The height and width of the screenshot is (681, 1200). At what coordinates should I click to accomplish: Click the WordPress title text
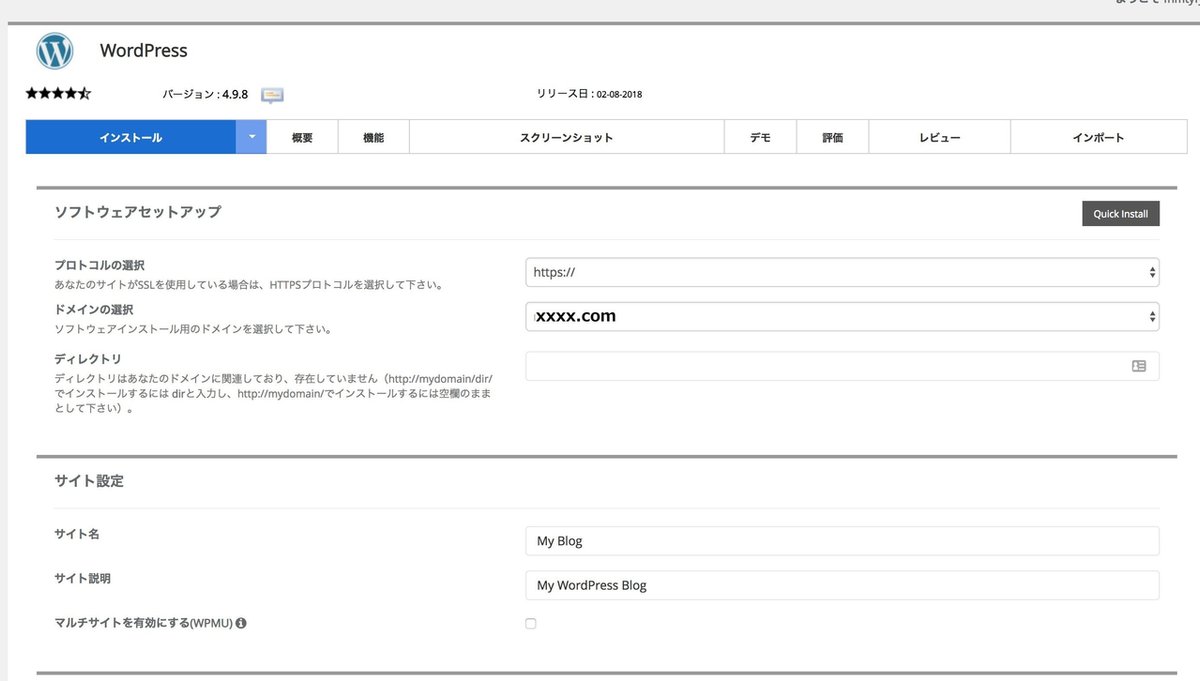[144, 50]
